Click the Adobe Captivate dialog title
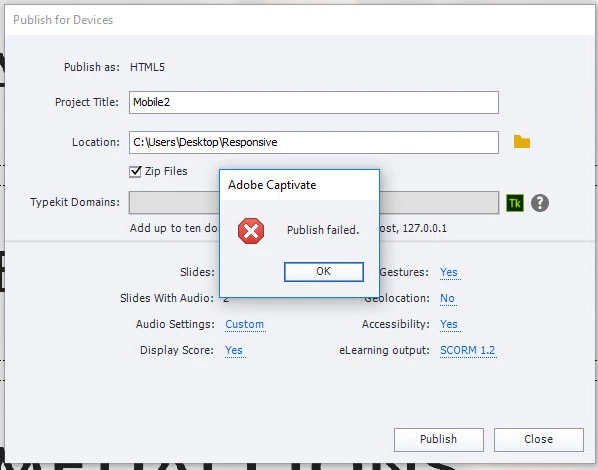 pyautogui.click(x=272, y=185)
